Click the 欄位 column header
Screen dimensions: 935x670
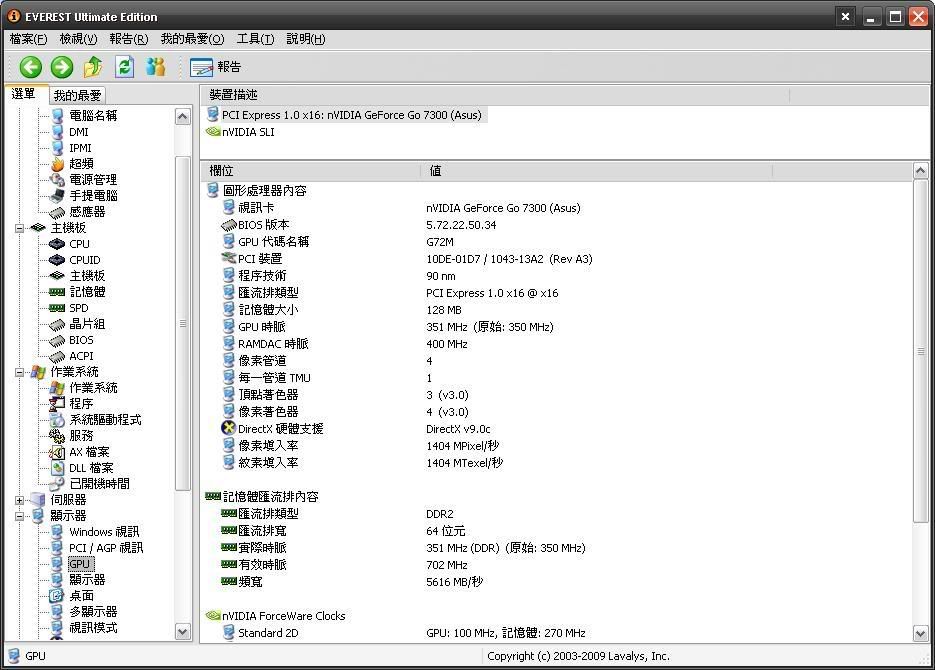pos(310,171)
